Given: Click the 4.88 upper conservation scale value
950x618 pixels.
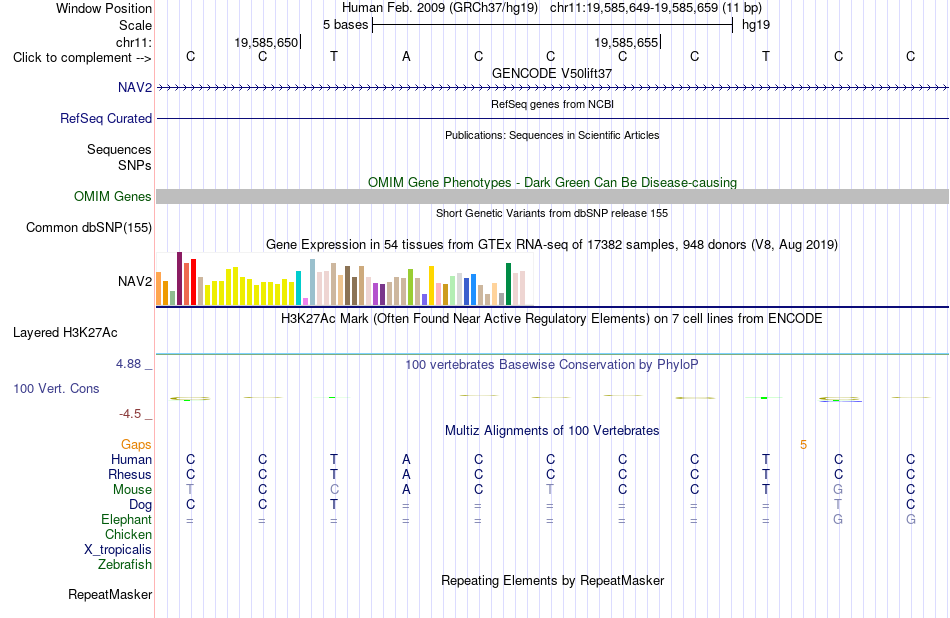Looking at the screenshot, I should (x=128, y=364).
